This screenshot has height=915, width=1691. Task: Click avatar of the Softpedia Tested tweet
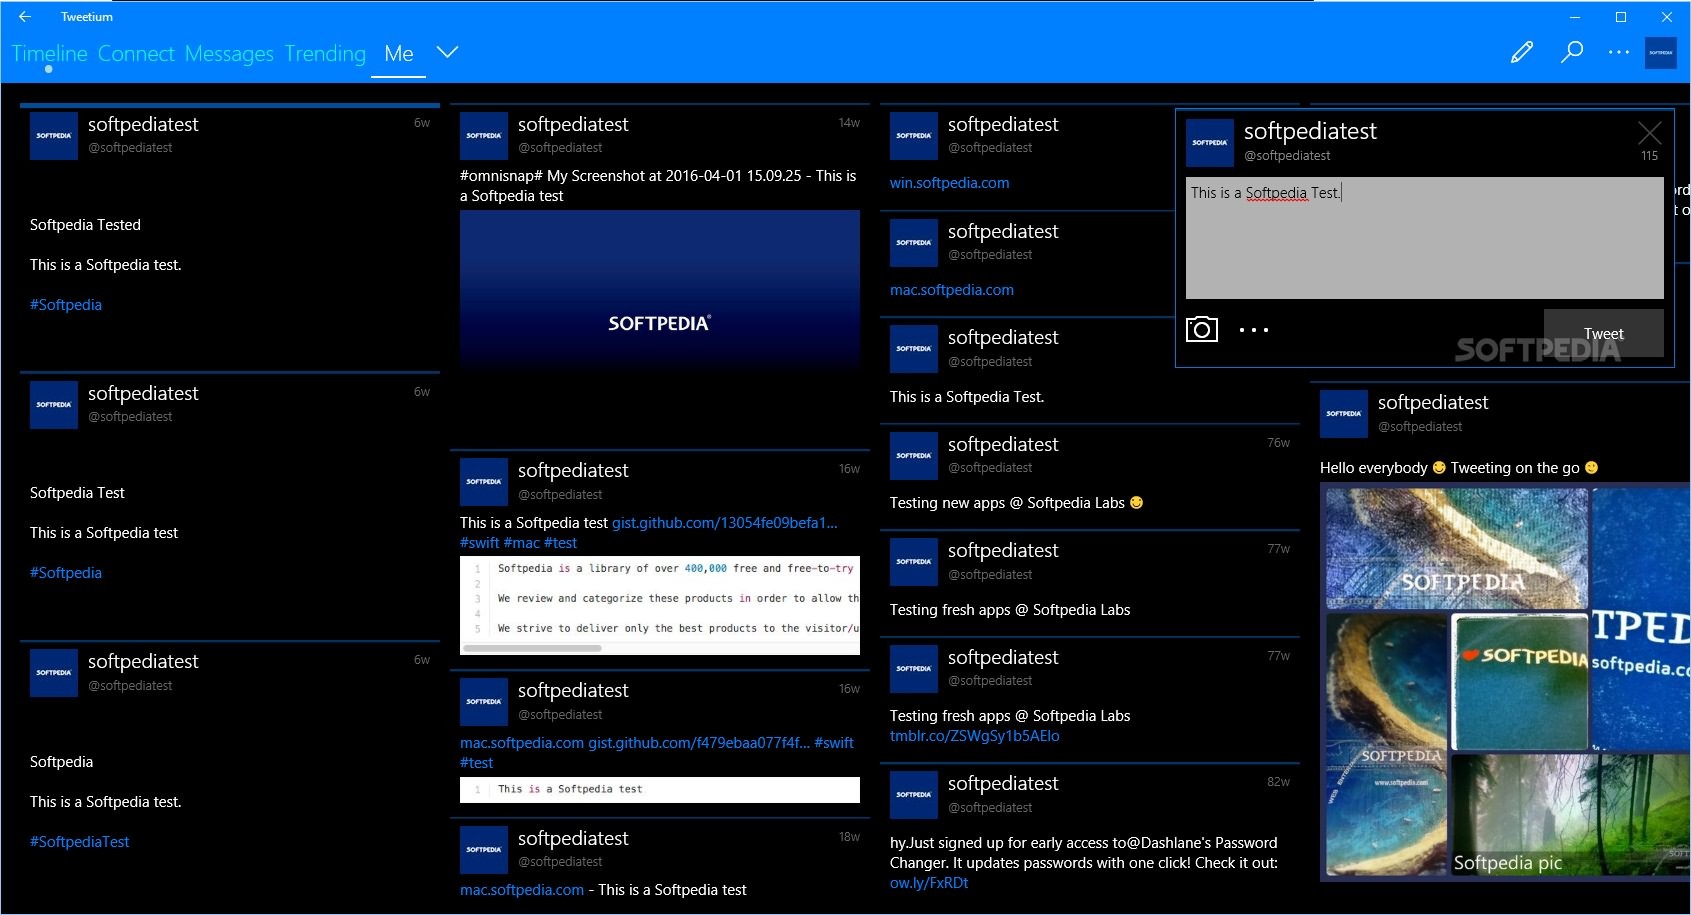54,136
